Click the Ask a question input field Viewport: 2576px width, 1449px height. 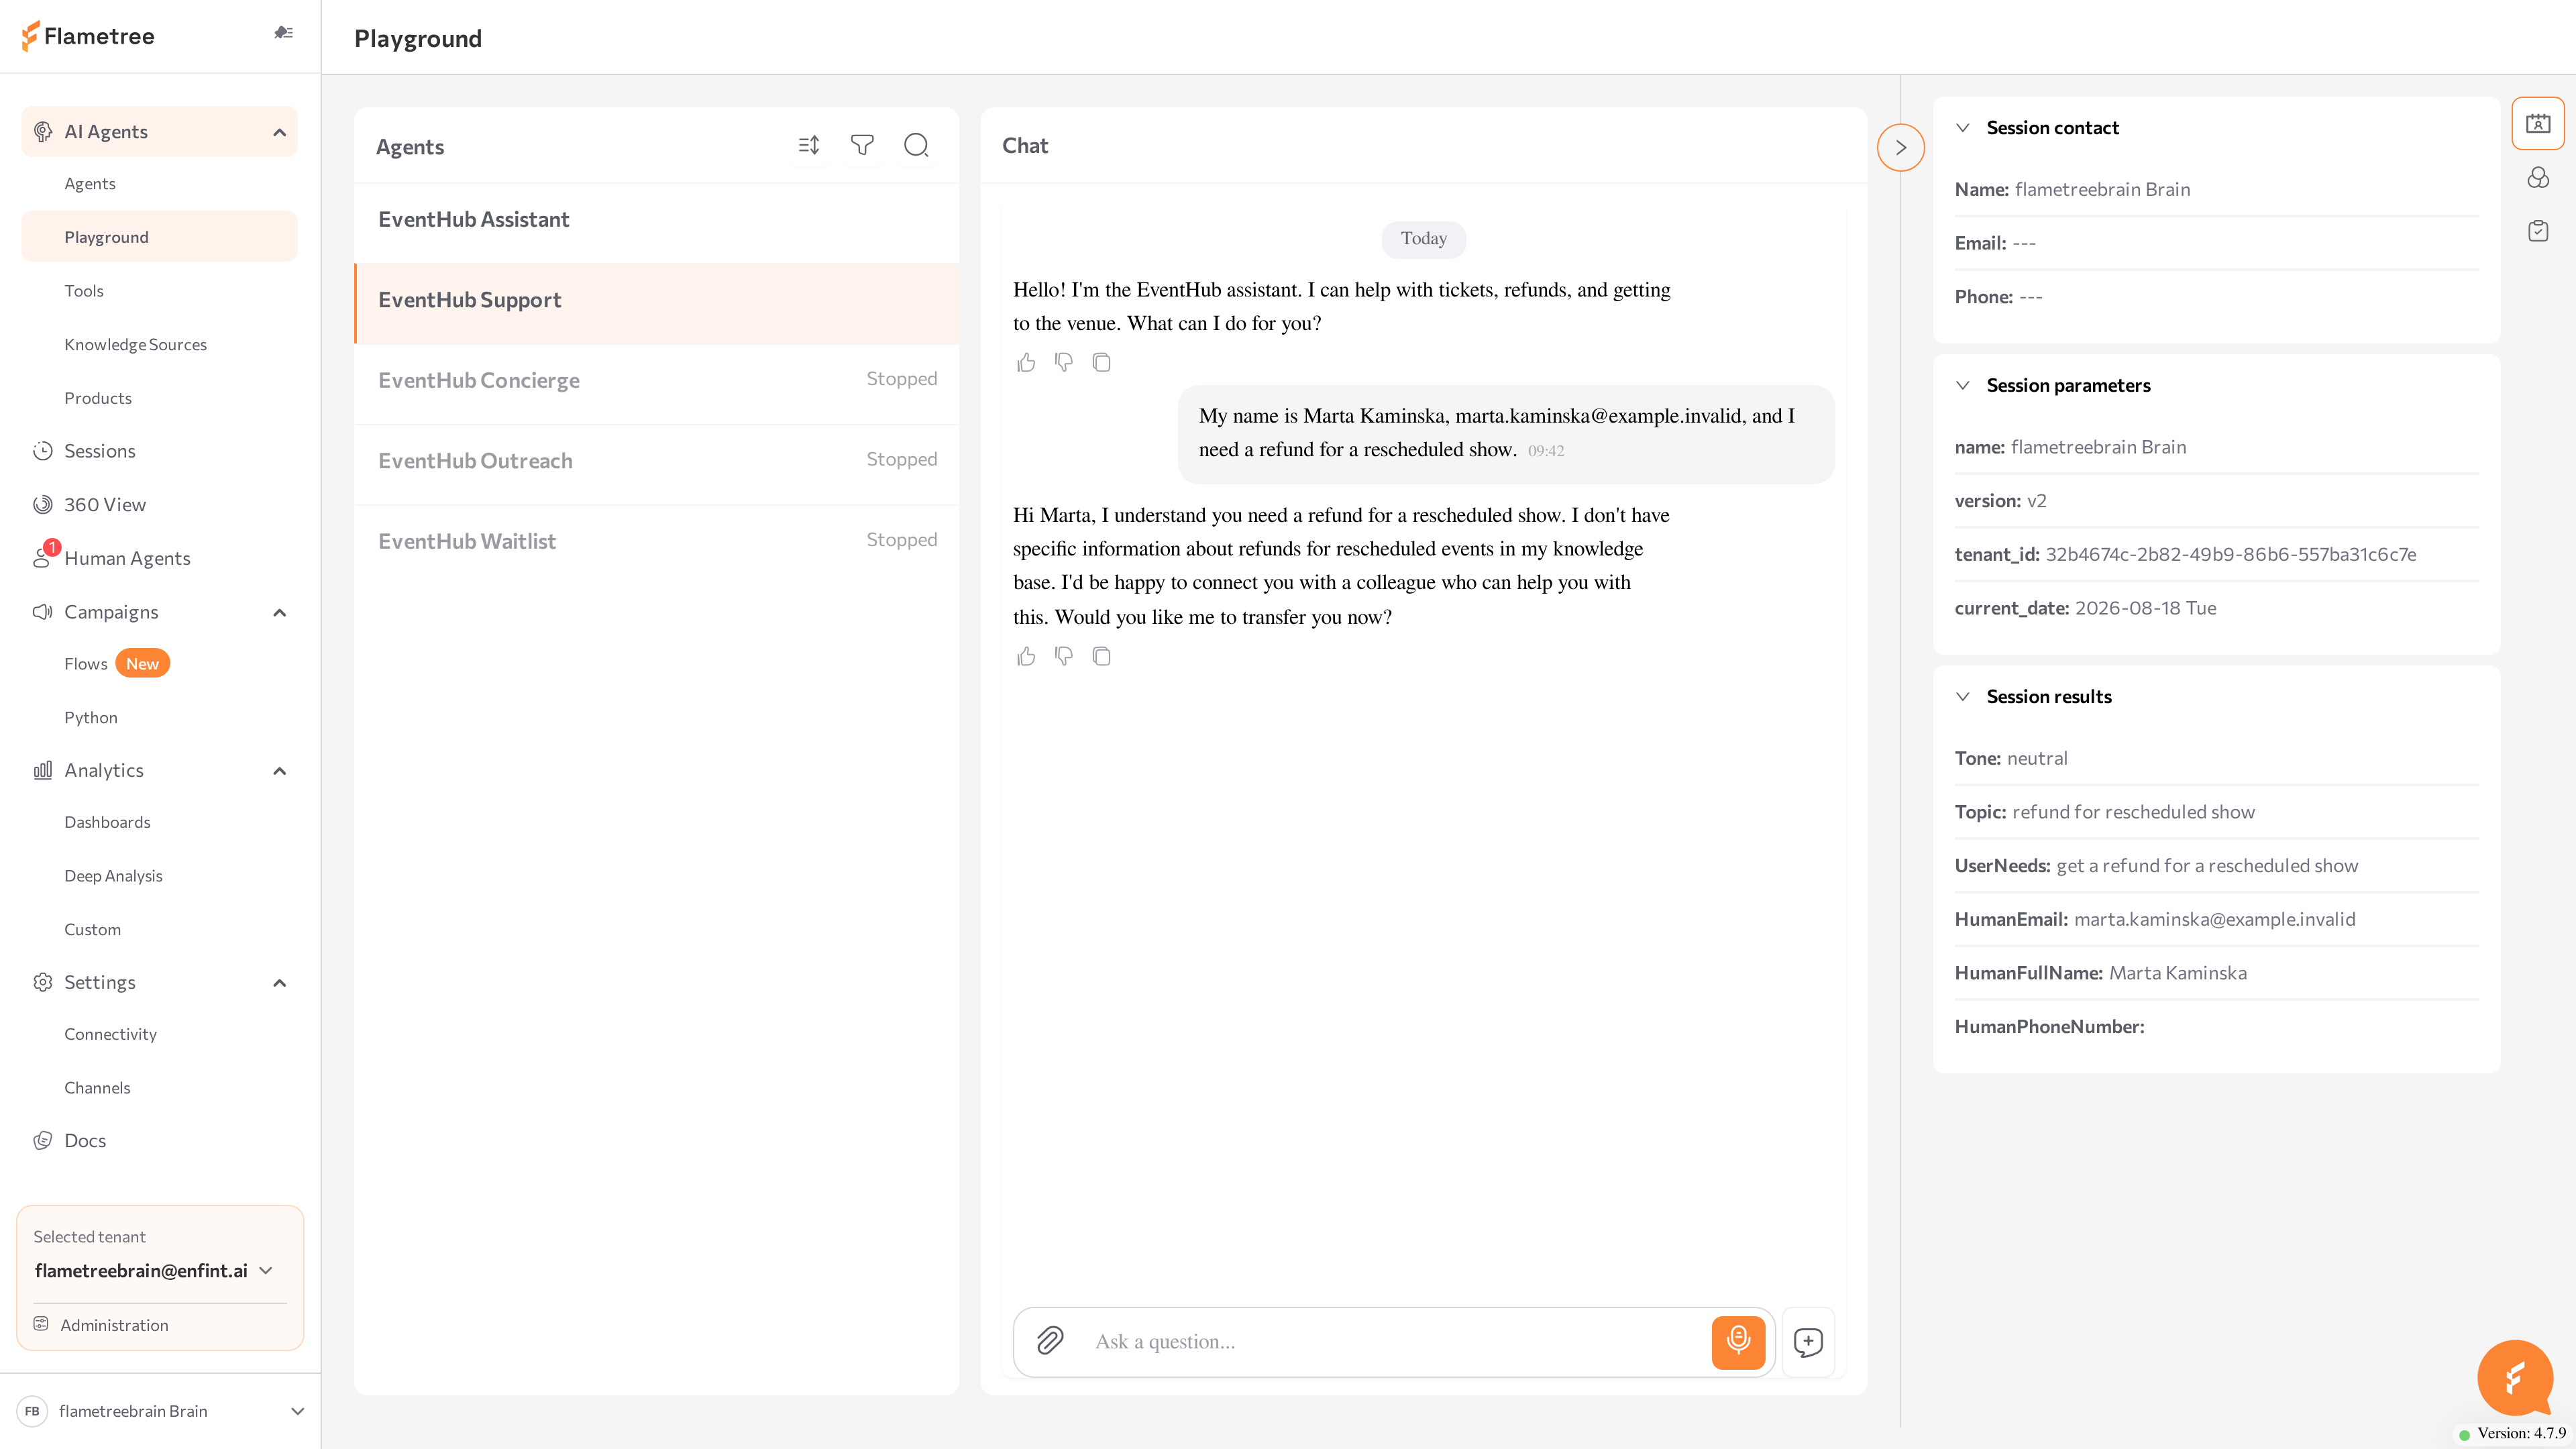(x=1395, y=1342)
